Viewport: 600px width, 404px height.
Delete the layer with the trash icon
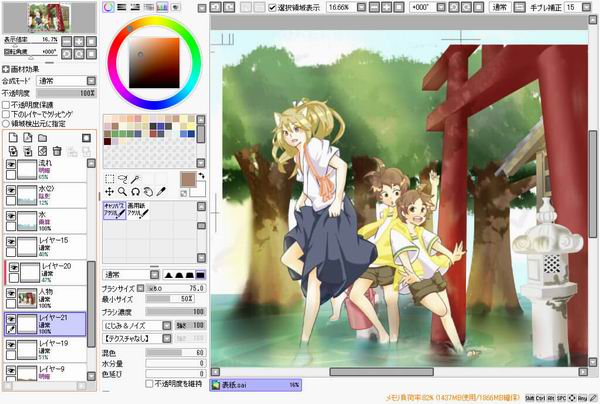tap(57, 151)
